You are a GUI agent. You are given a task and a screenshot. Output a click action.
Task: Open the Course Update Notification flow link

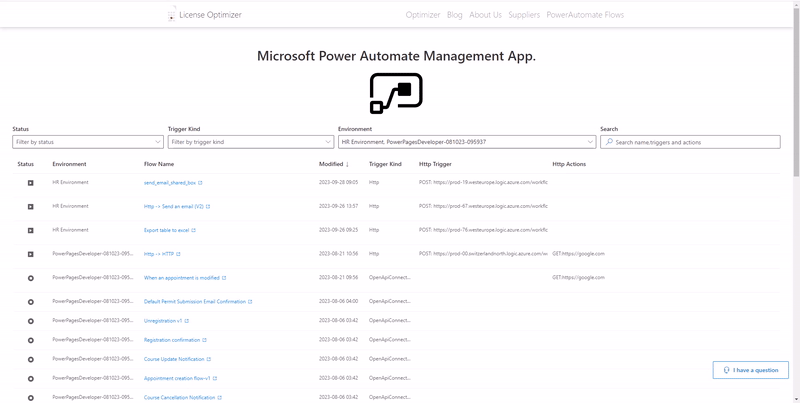coord(174,359)
